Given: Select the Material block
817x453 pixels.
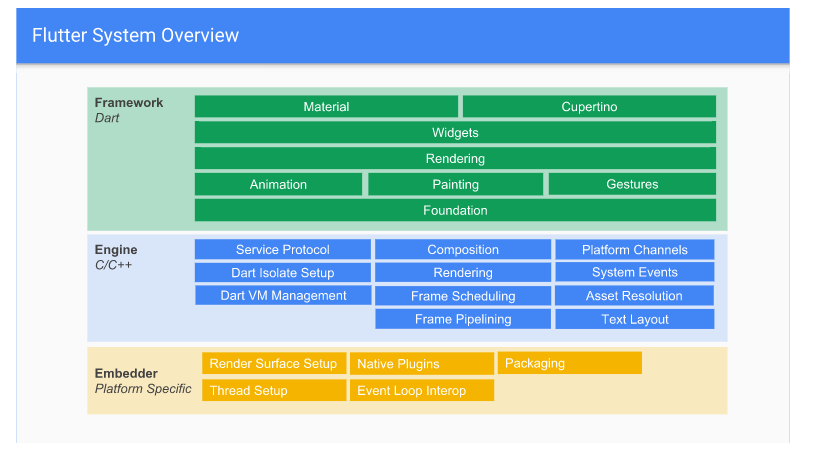Looking at the screenshot, I should [326, 106].
